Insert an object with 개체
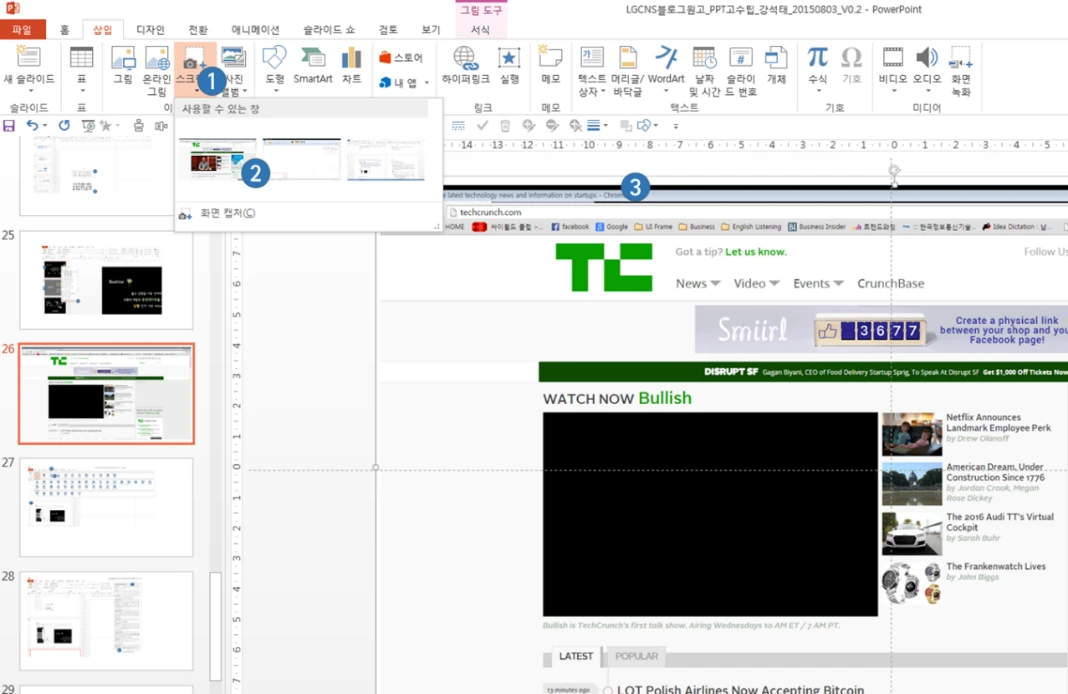The width and height of the screenshot is (1068, 694). [x=776, y=65]
